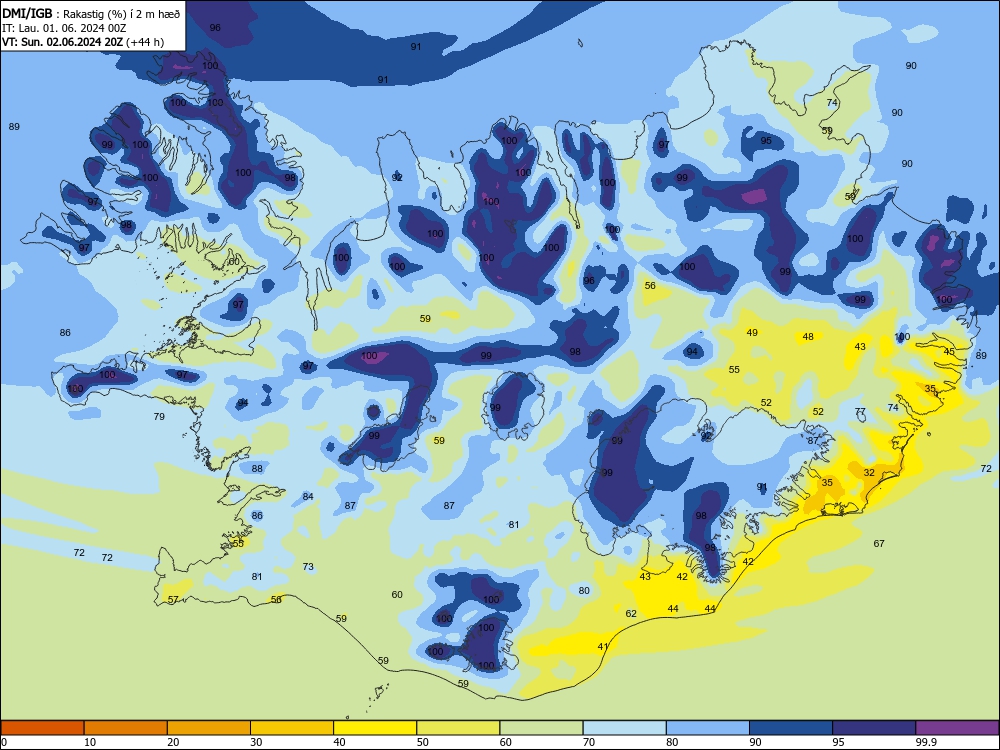
Task: Select the 40–50 bright yellow legend swatch
Action: coord(375,728)
